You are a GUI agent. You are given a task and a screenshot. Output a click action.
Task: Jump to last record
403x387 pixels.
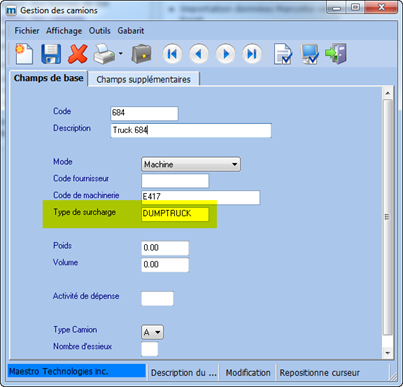252,54
